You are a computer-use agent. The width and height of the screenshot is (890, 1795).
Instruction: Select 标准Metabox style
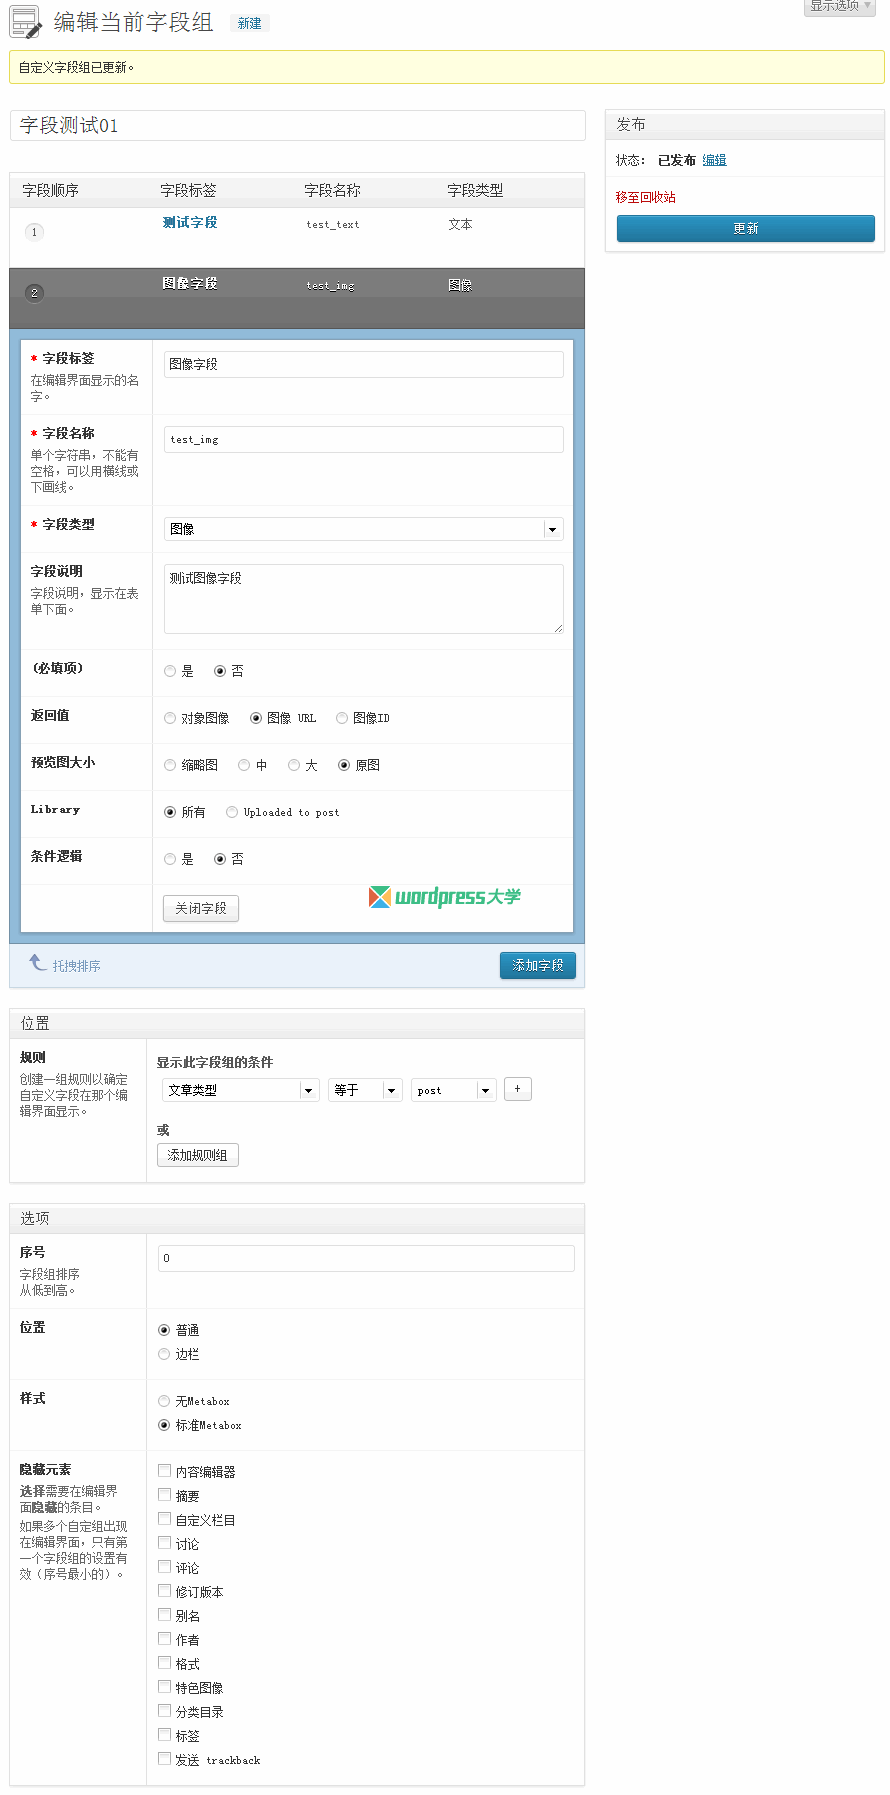point(164,1425)
